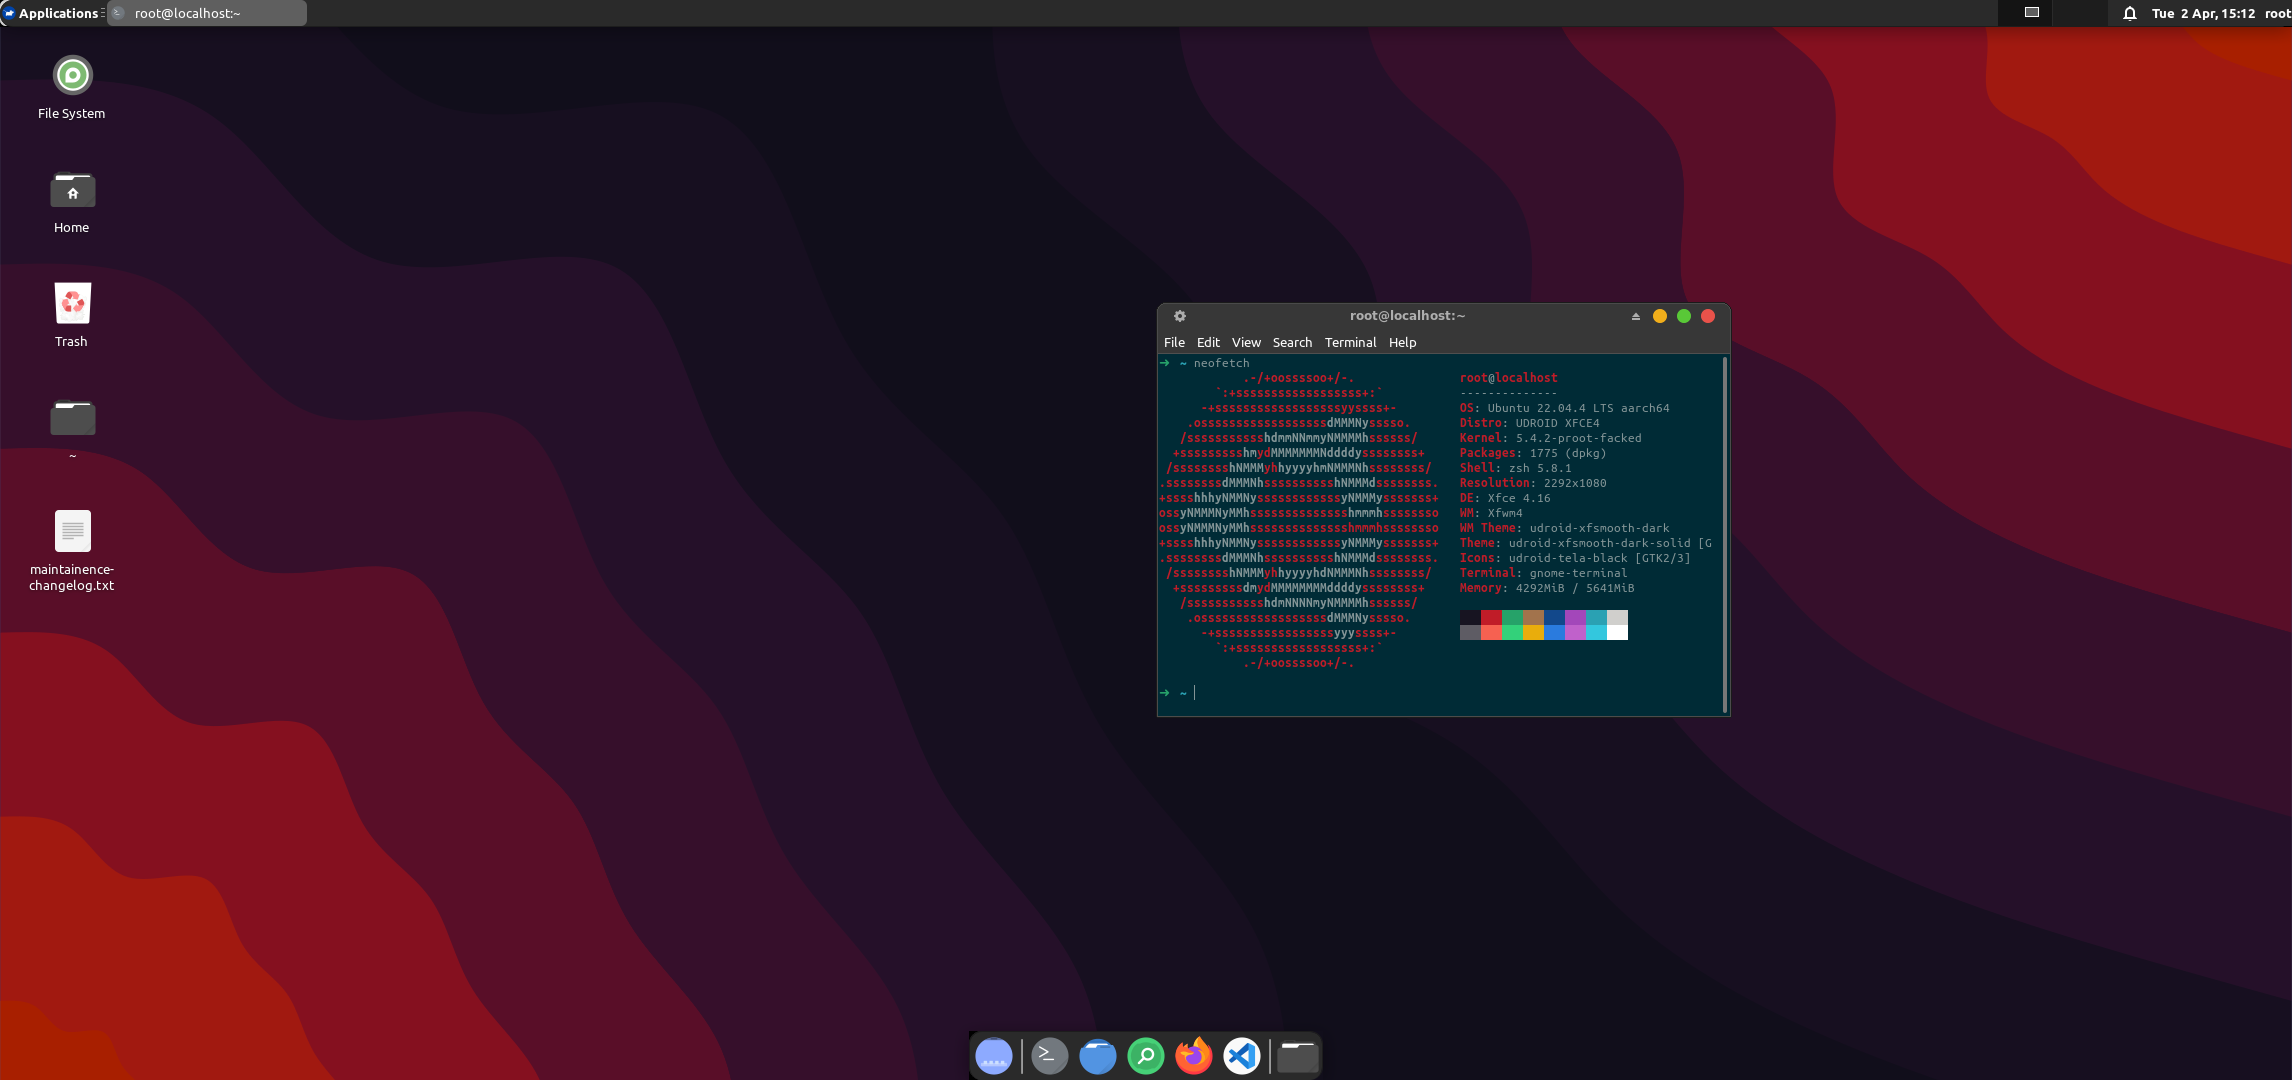Open the Applications menu
This screenshot has width=2292, height=1080.
(57, 13)
